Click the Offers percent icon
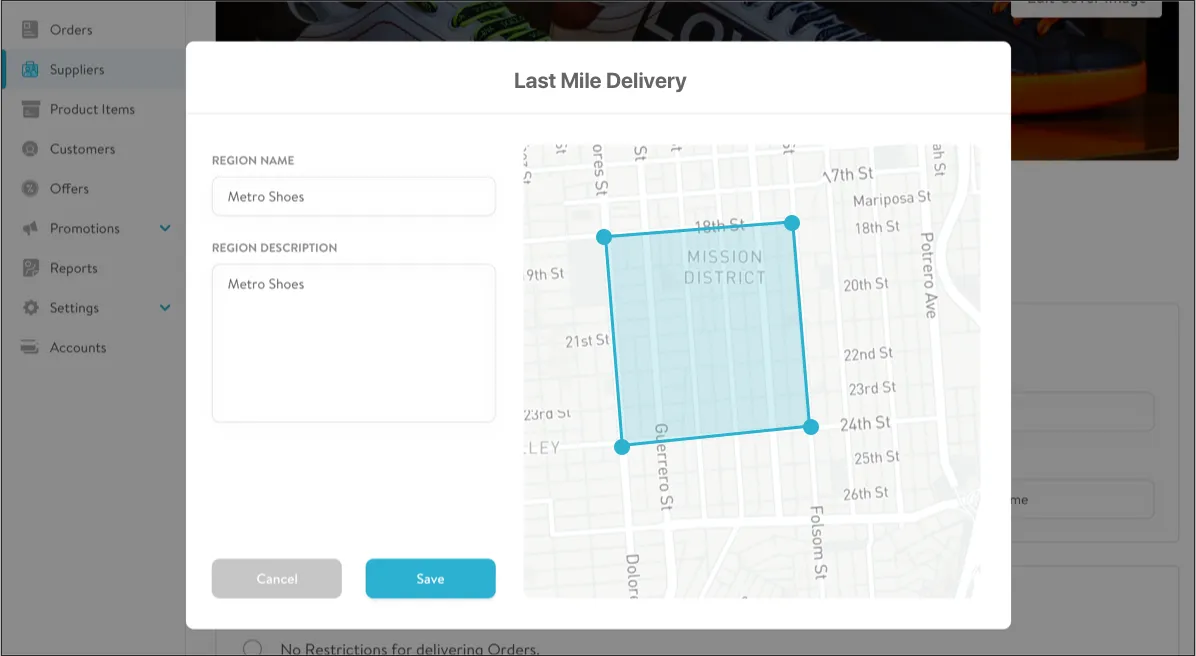The width and height of the screenshot is (1196, 656). coord(31,189)
